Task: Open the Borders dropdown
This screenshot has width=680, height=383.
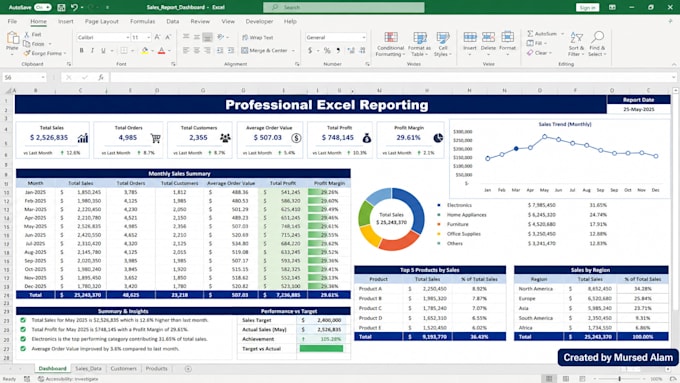Action: click(132, 51)
